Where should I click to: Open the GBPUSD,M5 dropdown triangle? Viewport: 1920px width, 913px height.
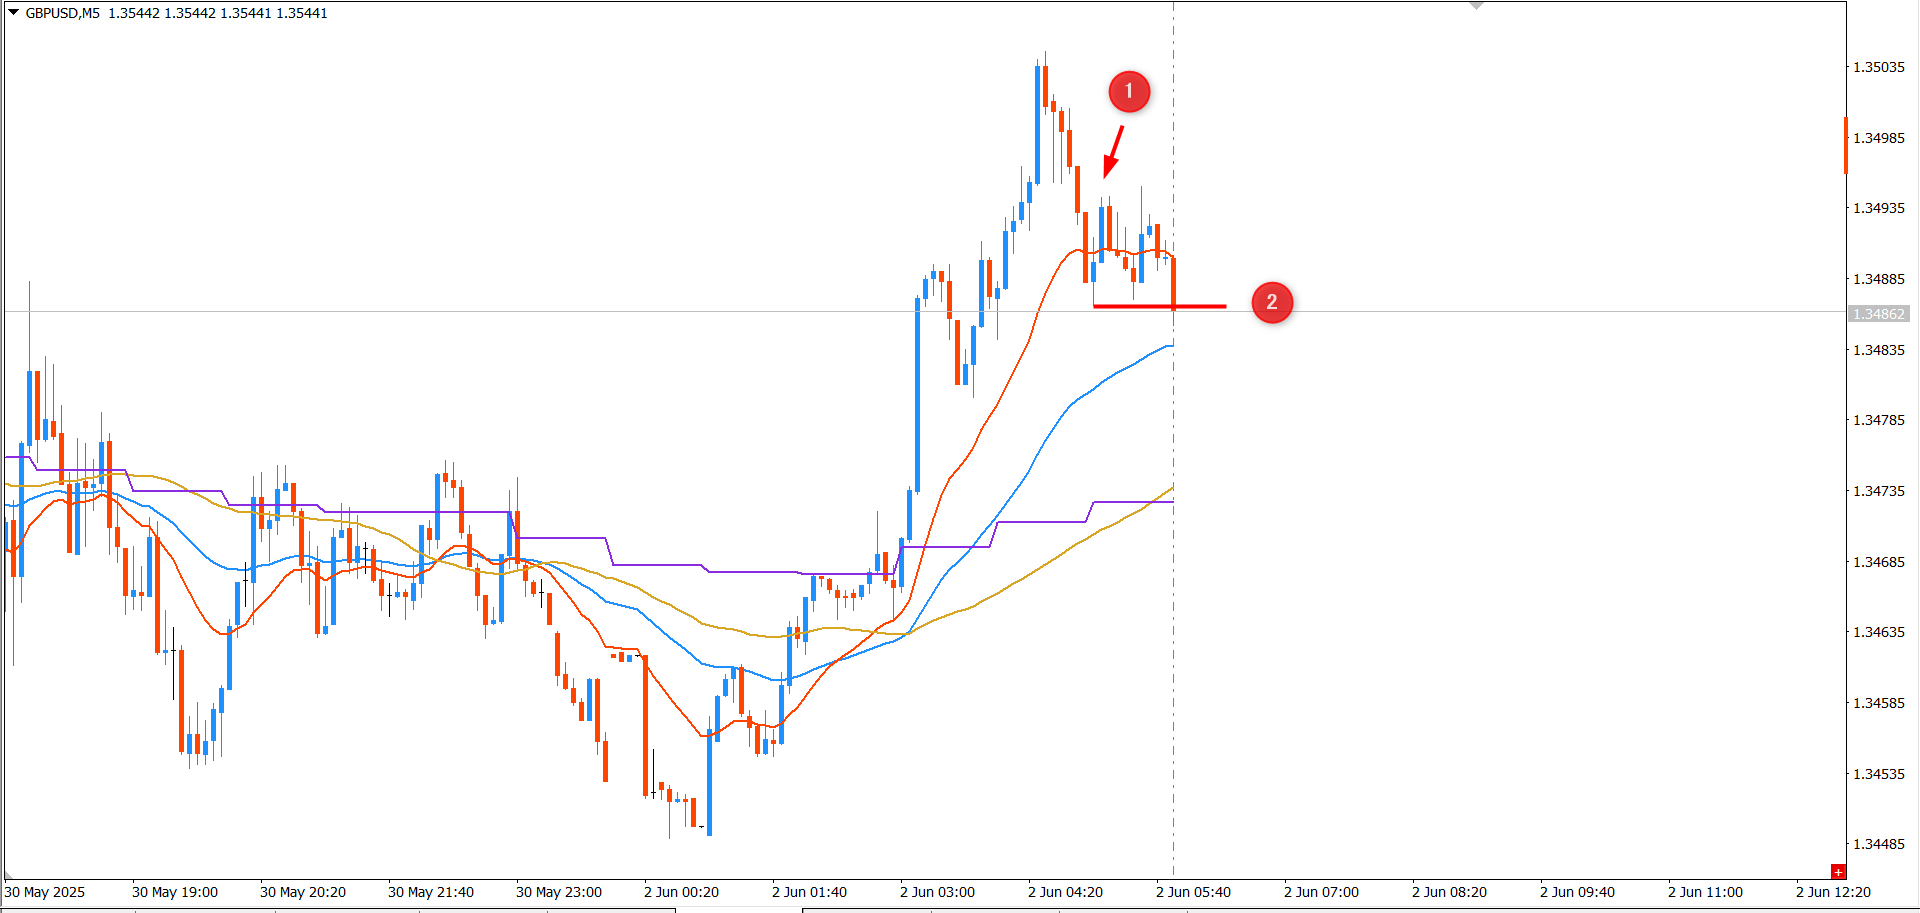(x=13, y=12)
